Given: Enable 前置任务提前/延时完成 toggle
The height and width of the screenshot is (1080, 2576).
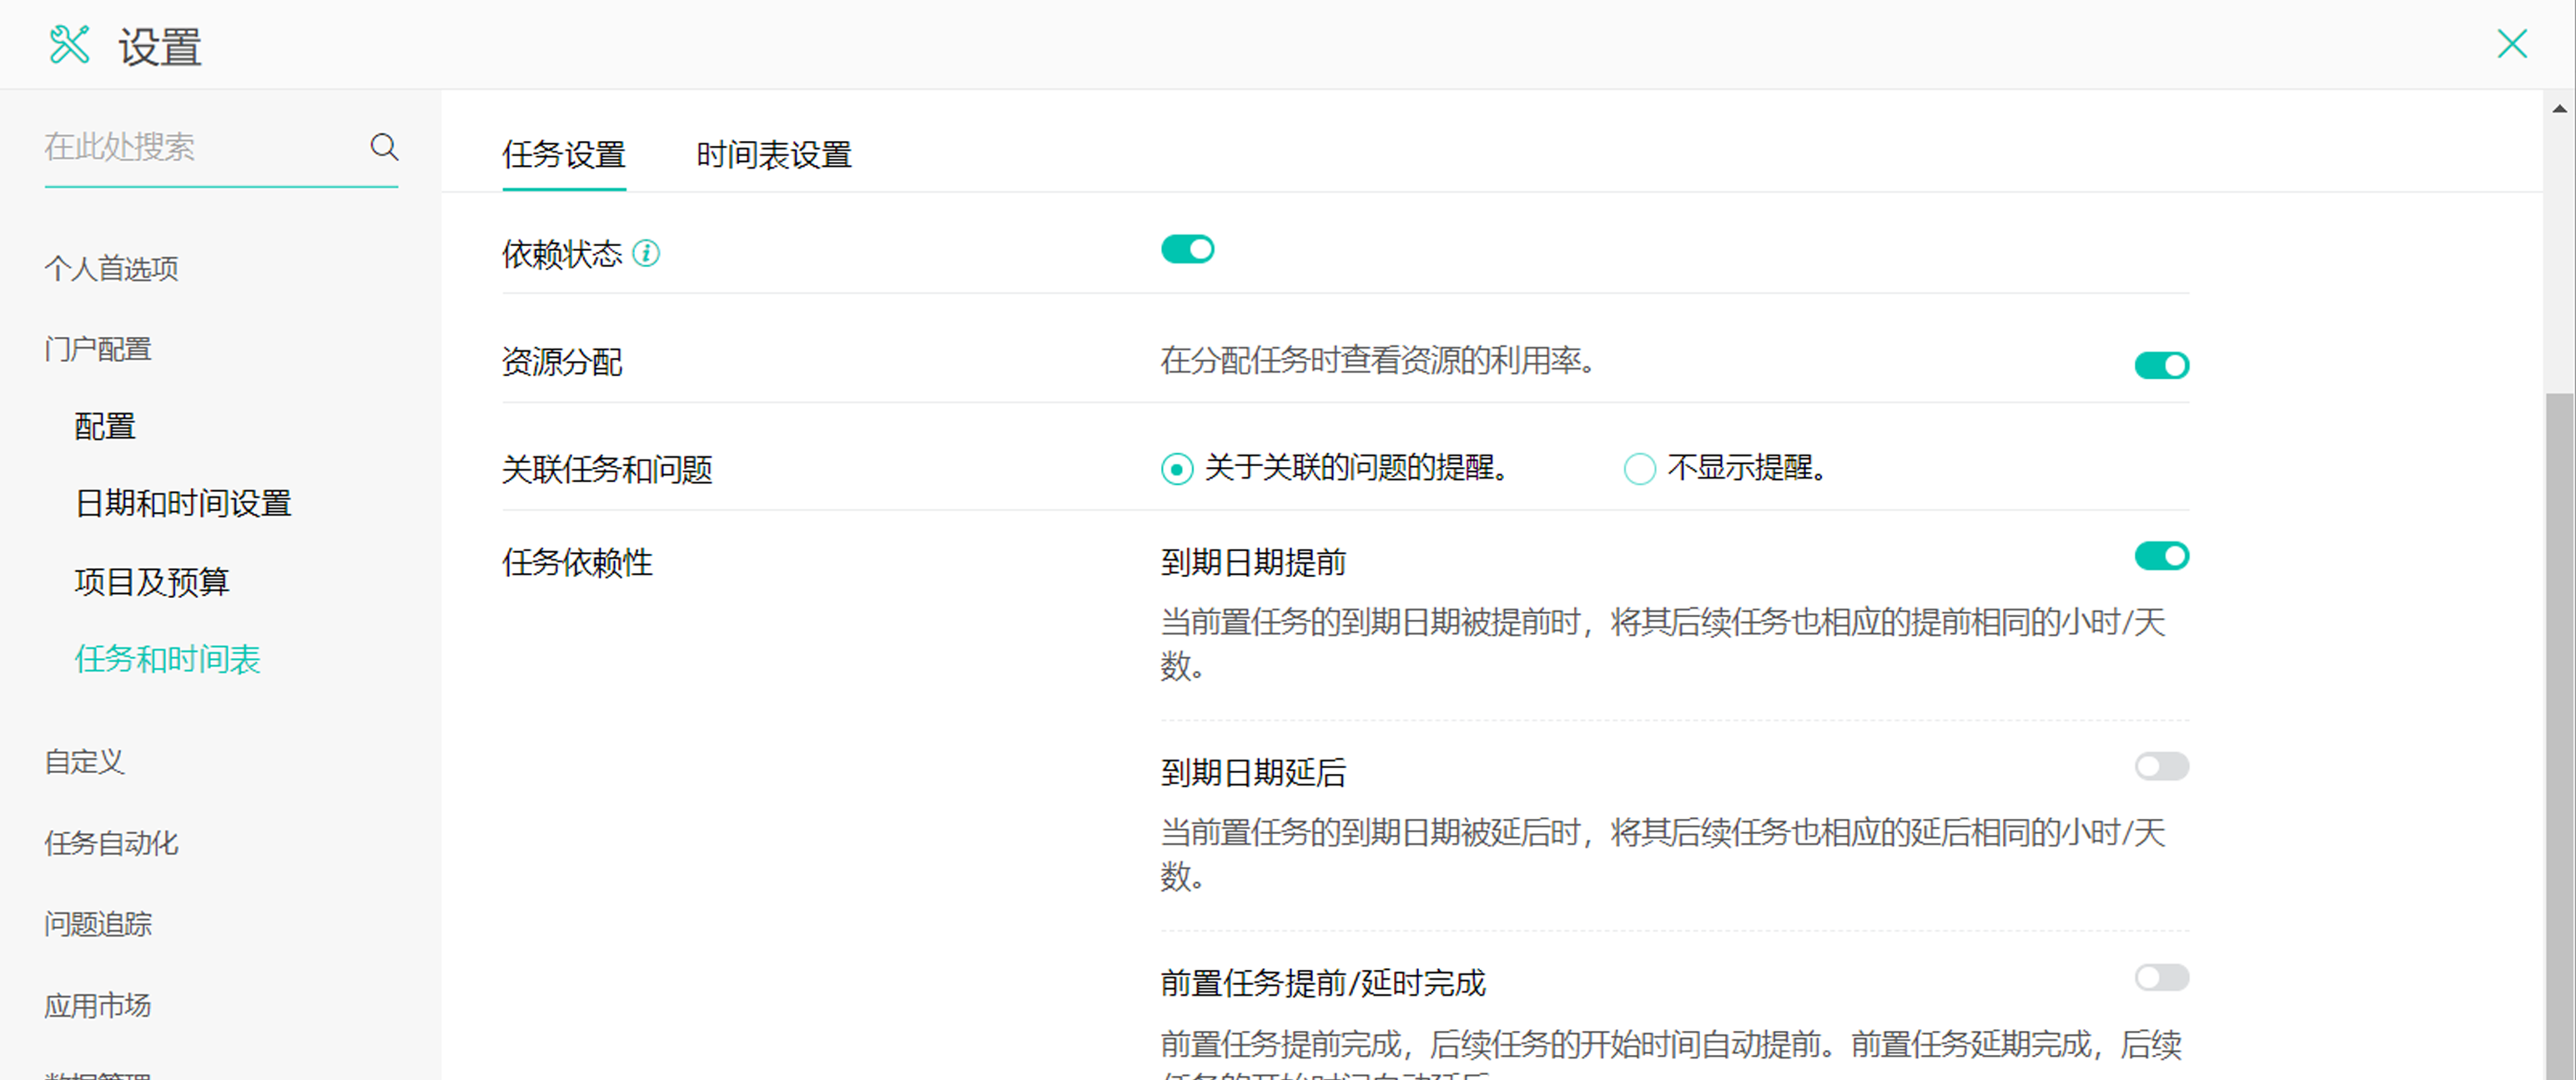Looking at the screenshot, I should point(2161,977).
